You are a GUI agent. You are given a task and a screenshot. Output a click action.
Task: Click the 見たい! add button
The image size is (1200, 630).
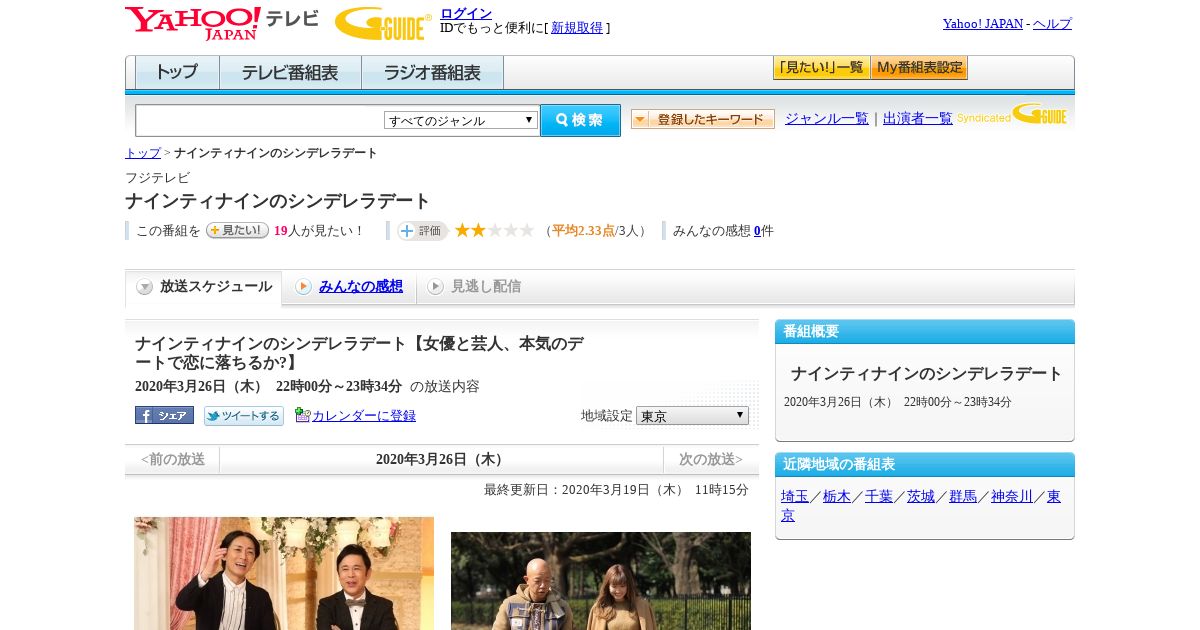[x=237, y=230]
